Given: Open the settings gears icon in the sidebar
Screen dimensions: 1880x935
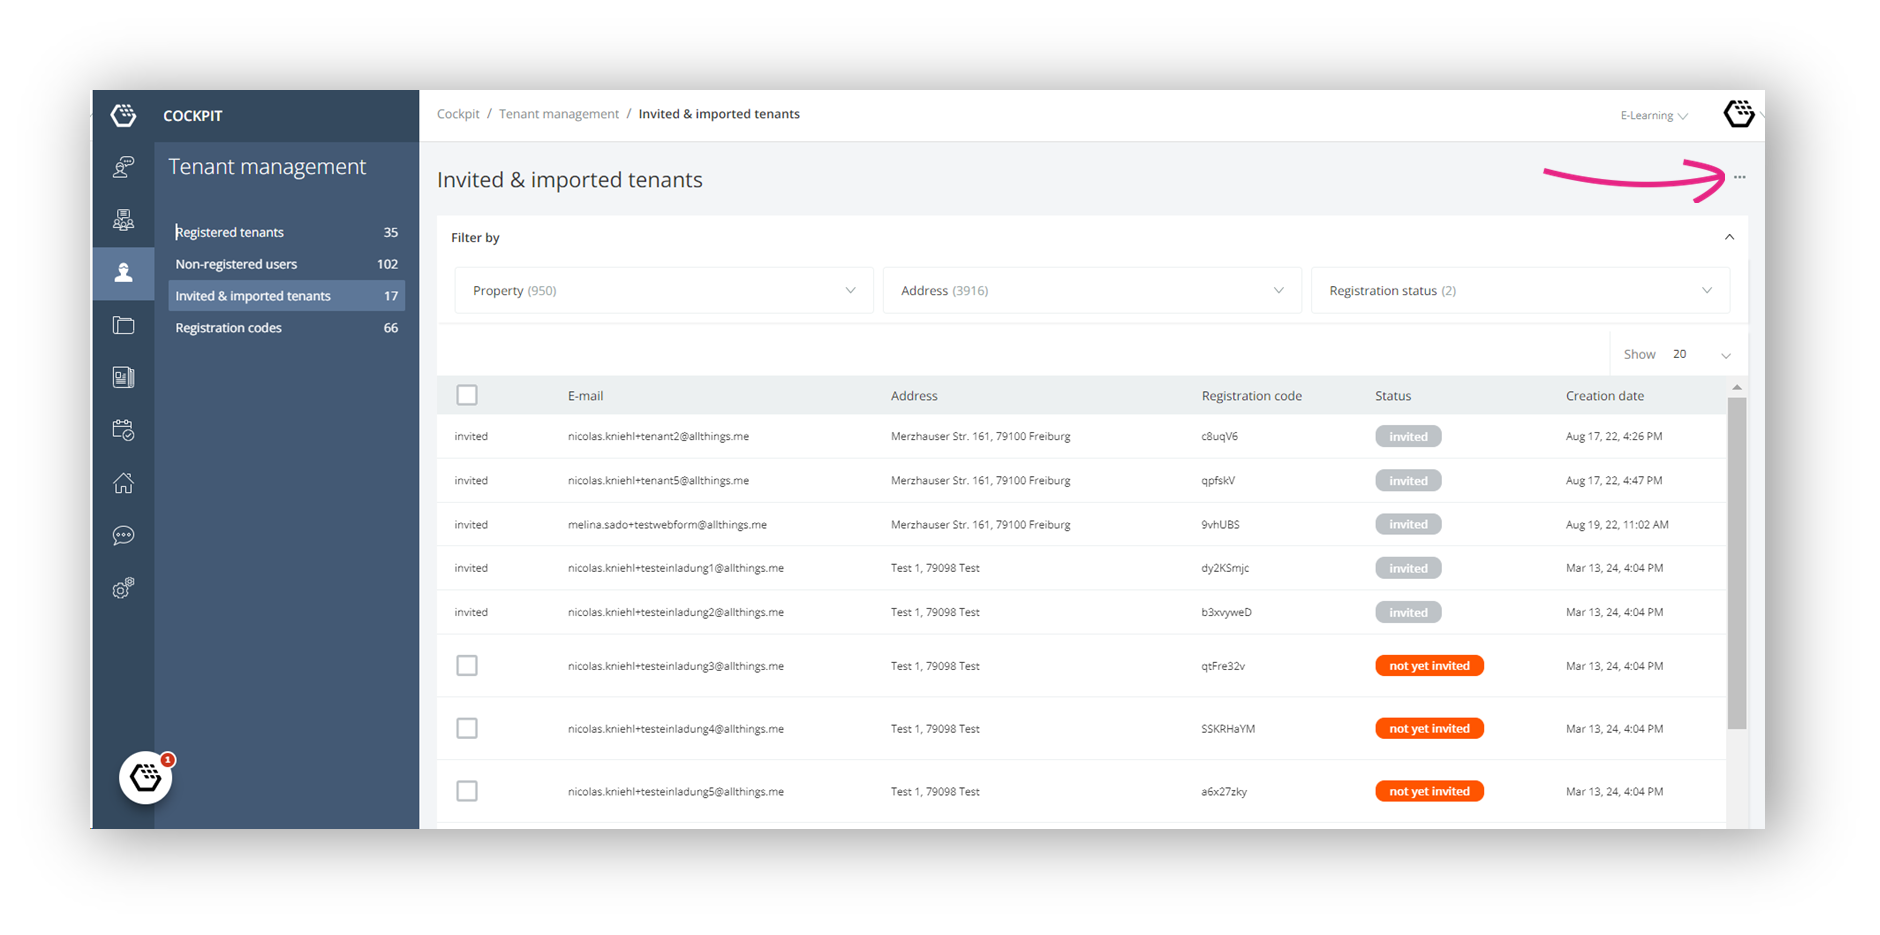Looking at the screenshot, I should 123,588.
